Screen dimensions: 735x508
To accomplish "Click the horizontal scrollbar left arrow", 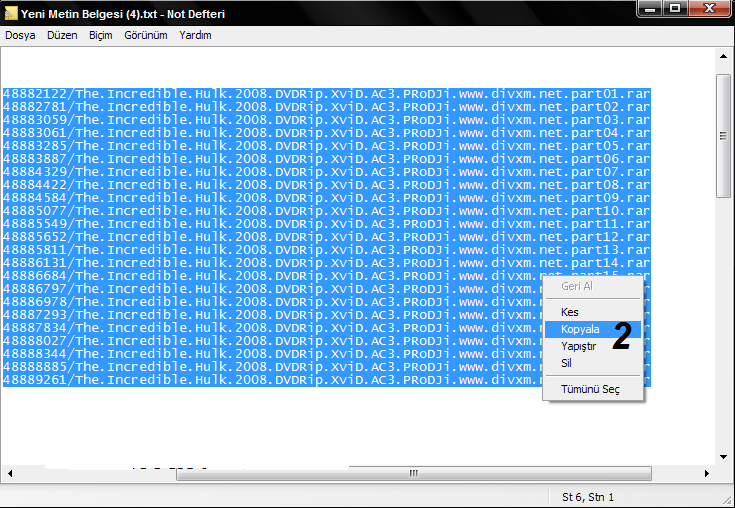I will click(x=9, y=473).
